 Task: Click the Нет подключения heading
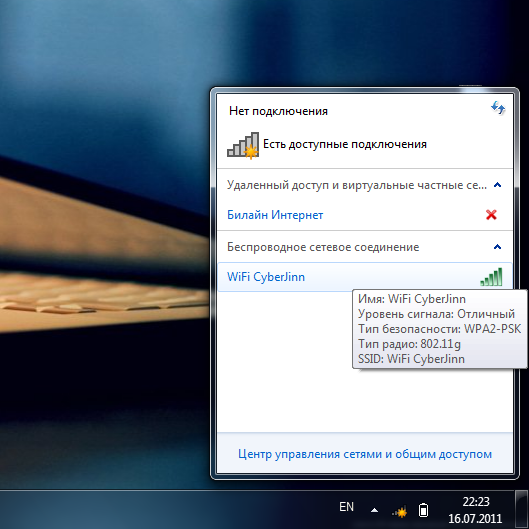pyautogui.click(x=278, y=111)
